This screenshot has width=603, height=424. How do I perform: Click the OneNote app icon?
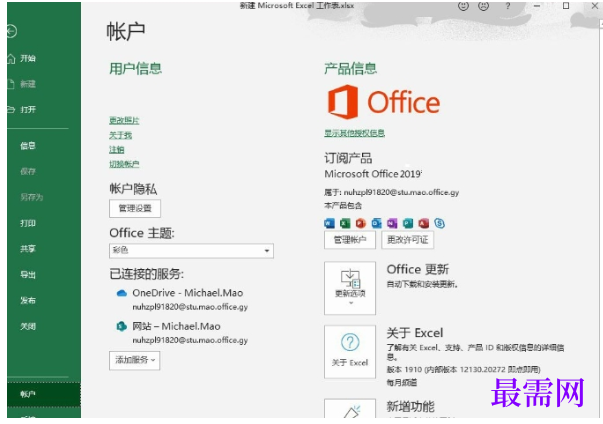[392, 223]
